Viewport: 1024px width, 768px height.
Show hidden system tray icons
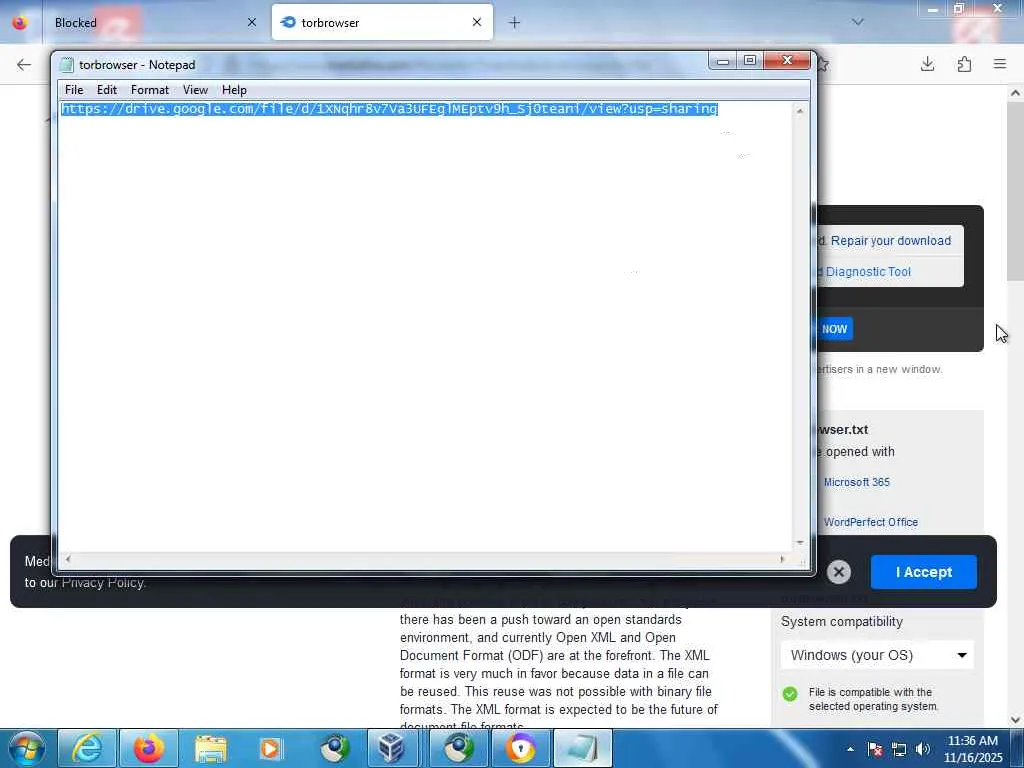pos(850,749)
